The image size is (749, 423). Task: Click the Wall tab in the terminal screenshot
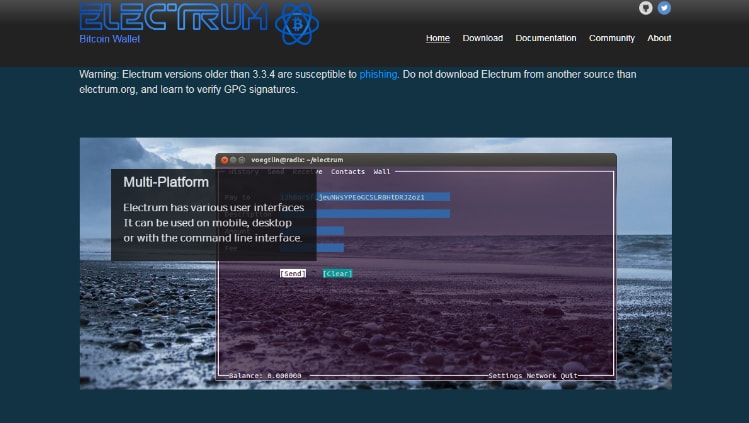(x=382, y=172)
